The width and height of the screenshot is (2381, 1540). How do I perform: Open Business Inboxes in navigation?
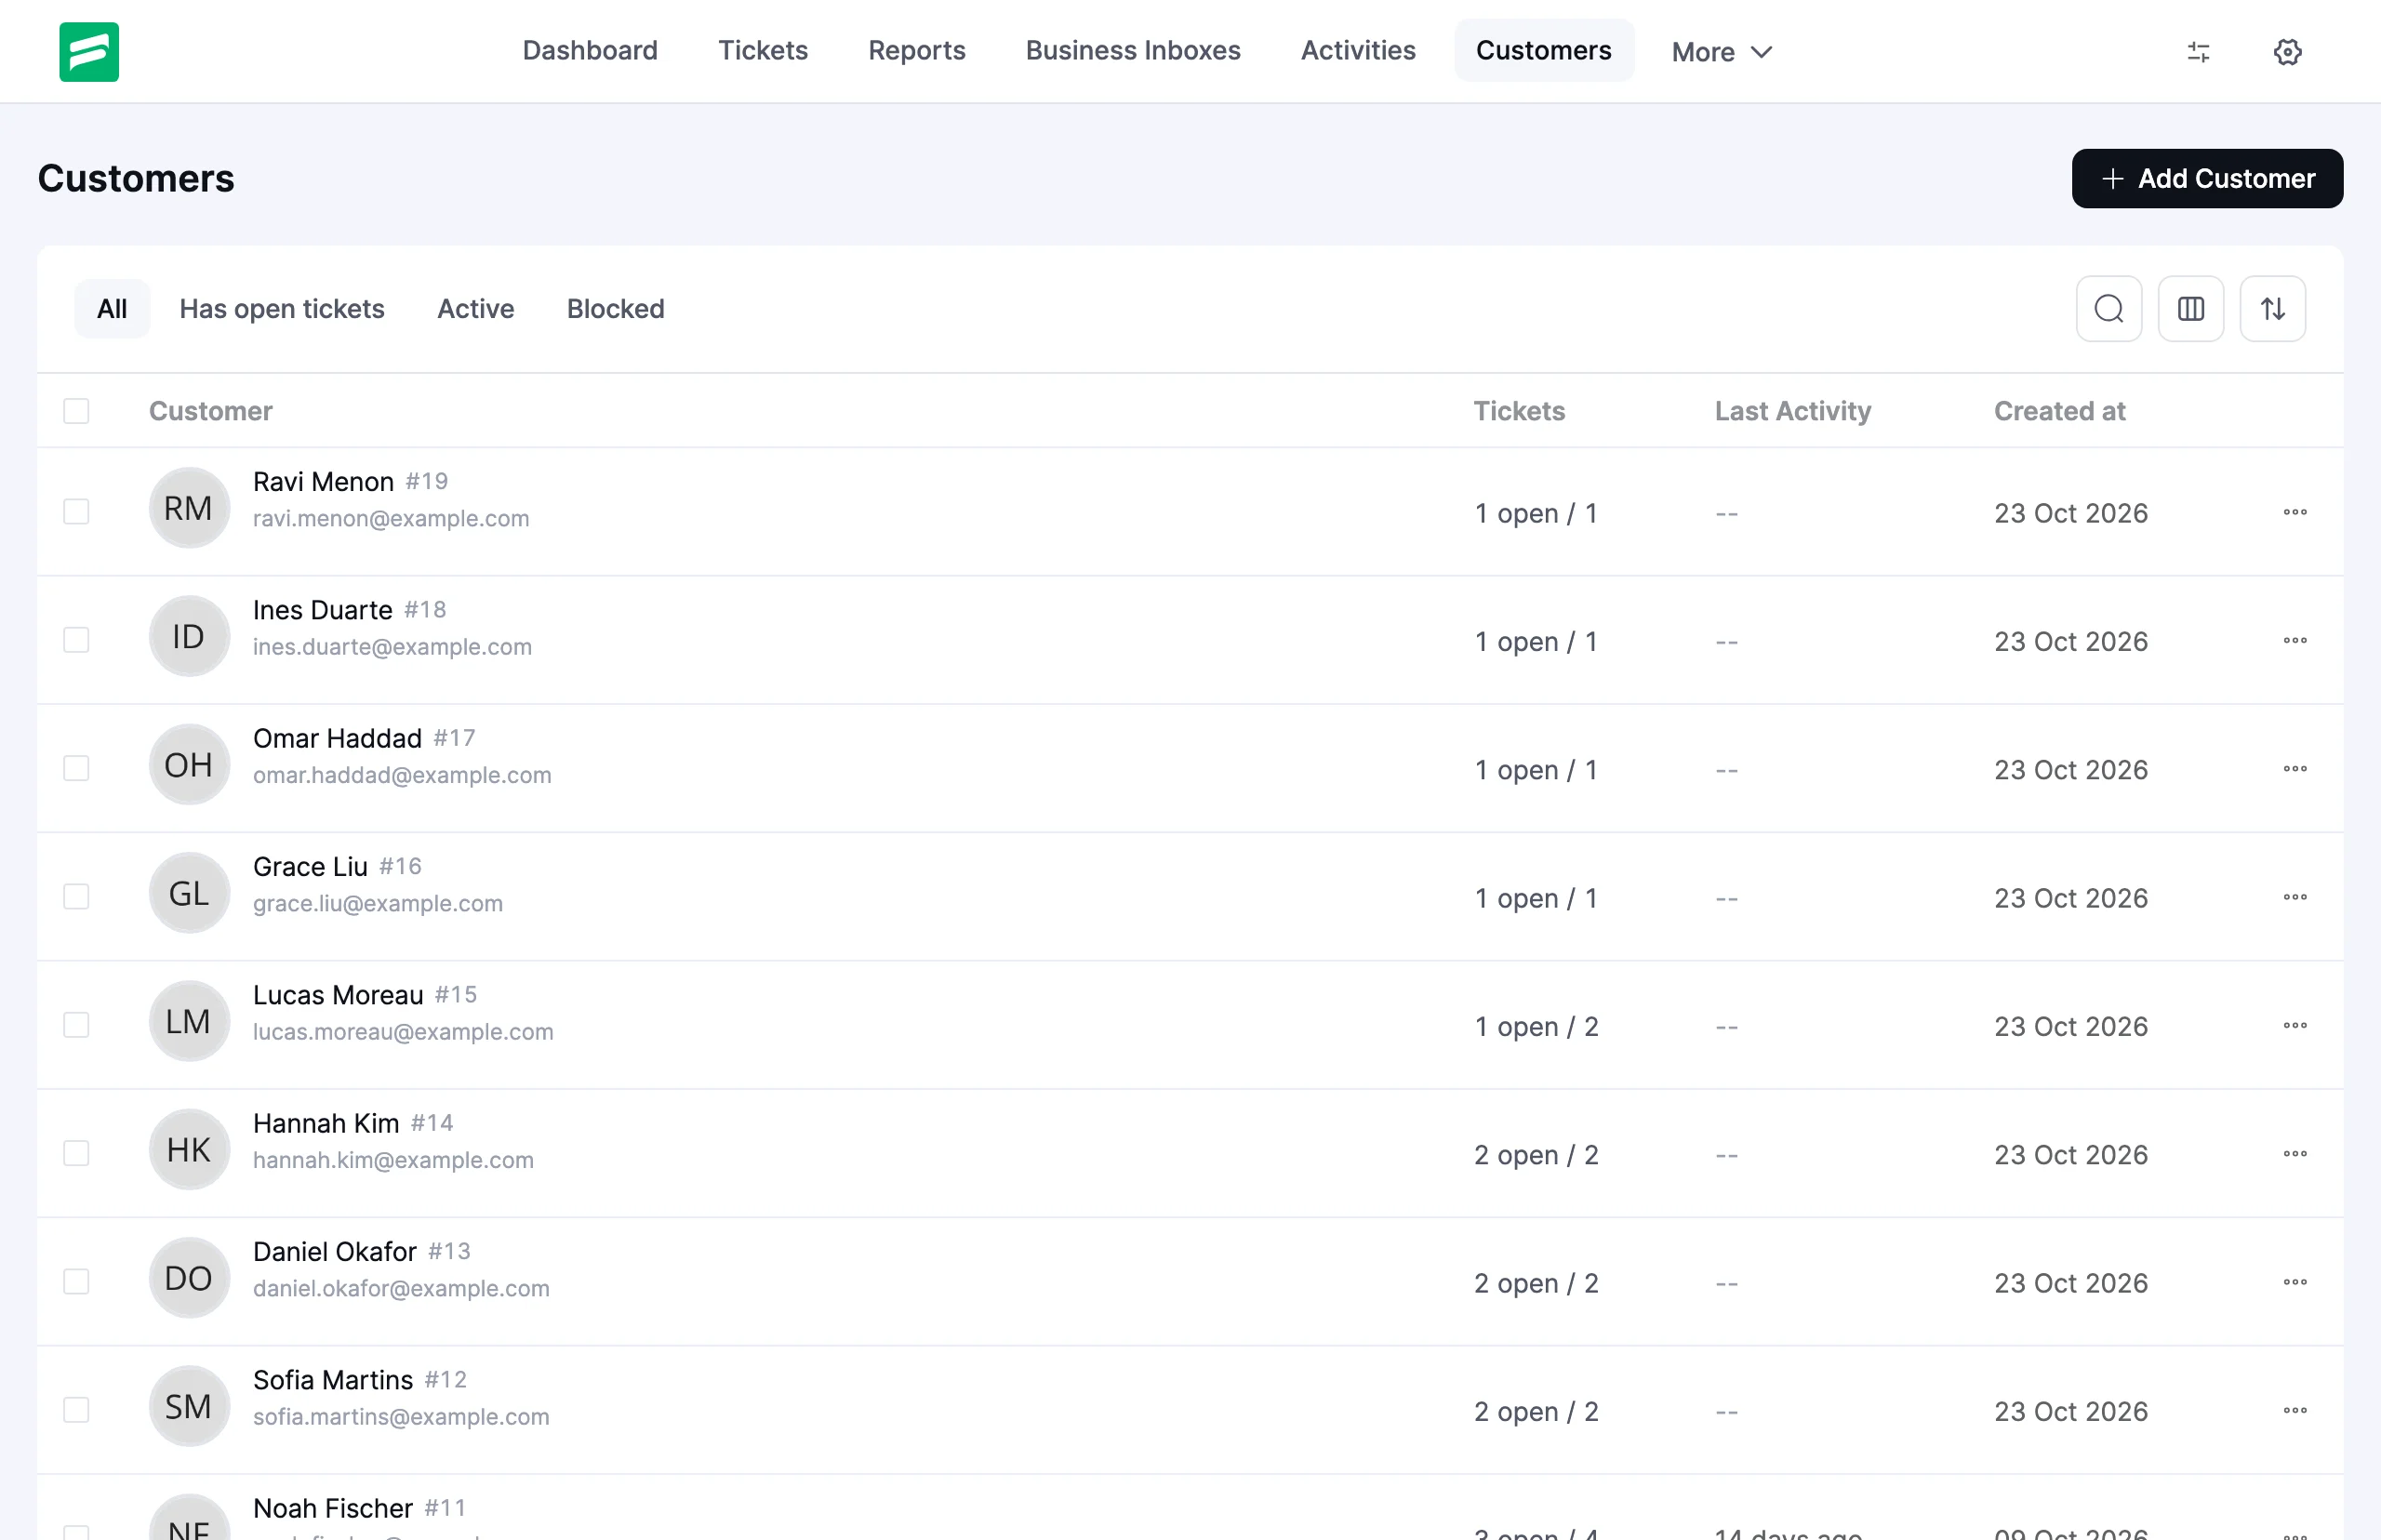pos(1133,51)
